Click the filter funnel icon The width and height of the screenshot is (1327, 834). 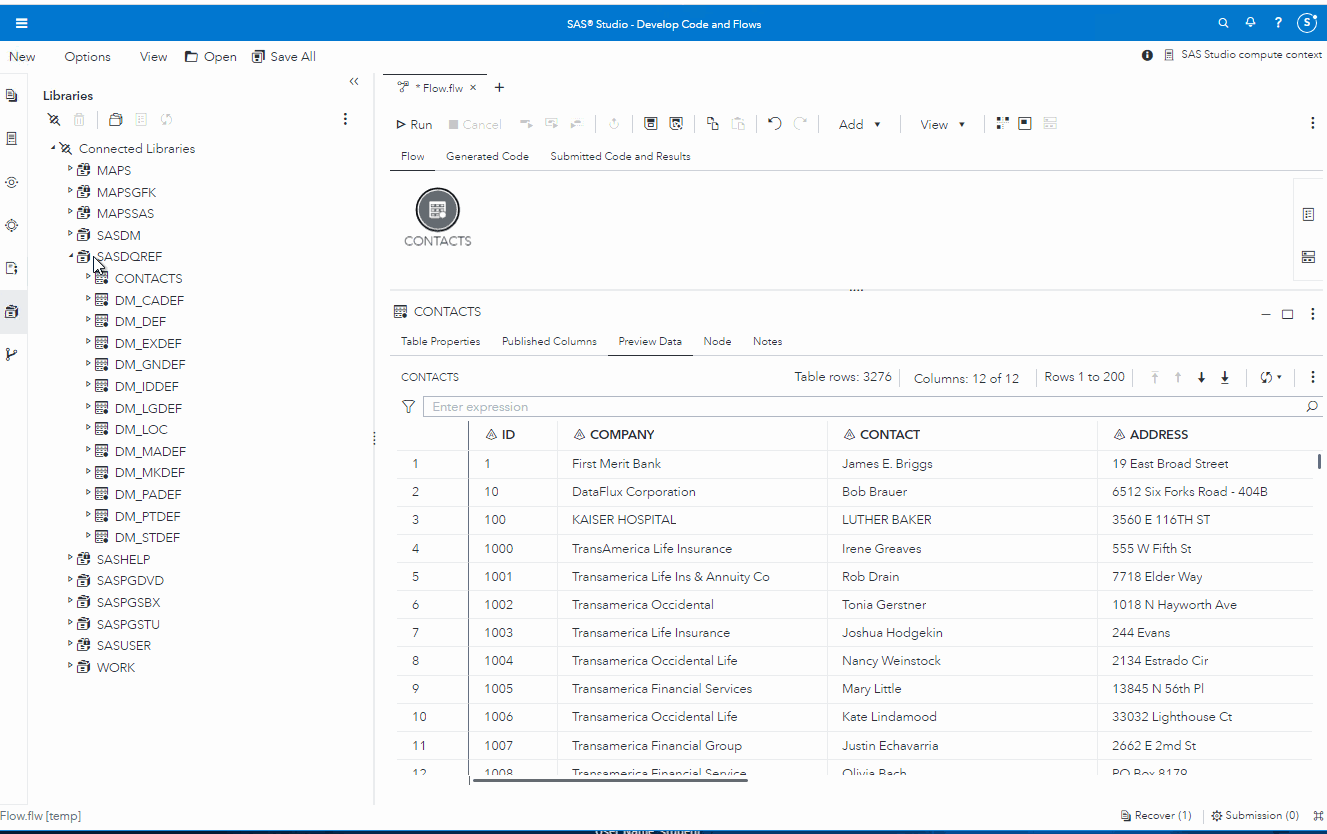(x=408, y=407)
